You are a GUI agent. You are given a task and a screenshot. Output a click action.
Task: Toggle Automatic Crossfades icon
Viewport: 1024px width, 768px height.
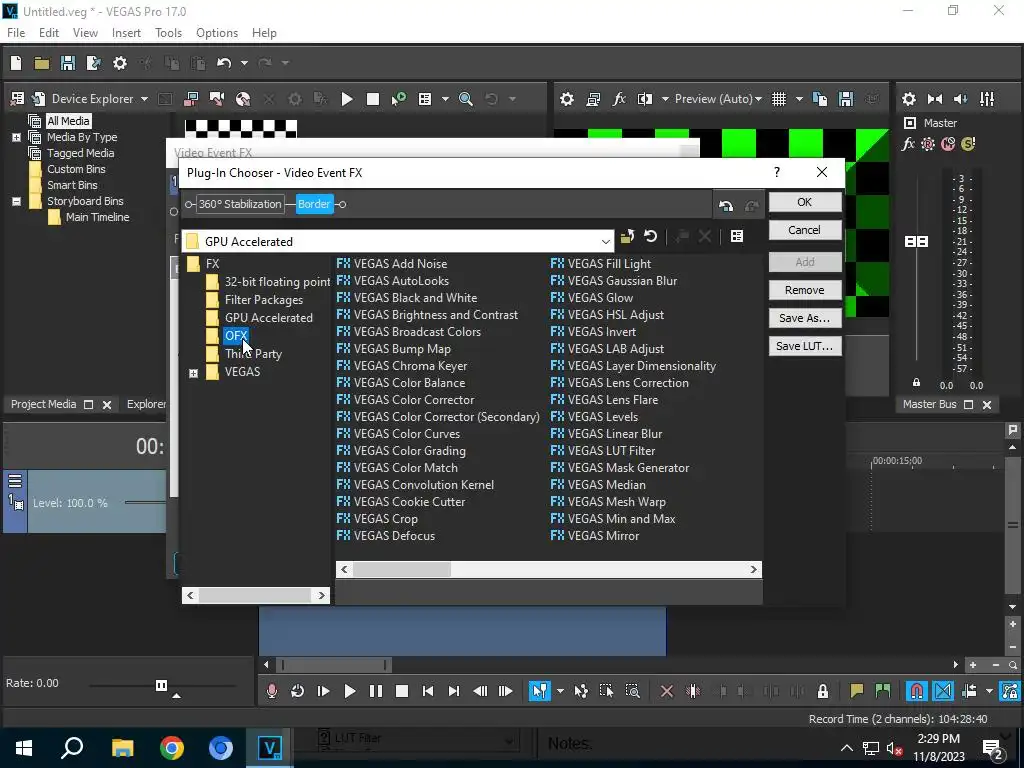(943, 691)
